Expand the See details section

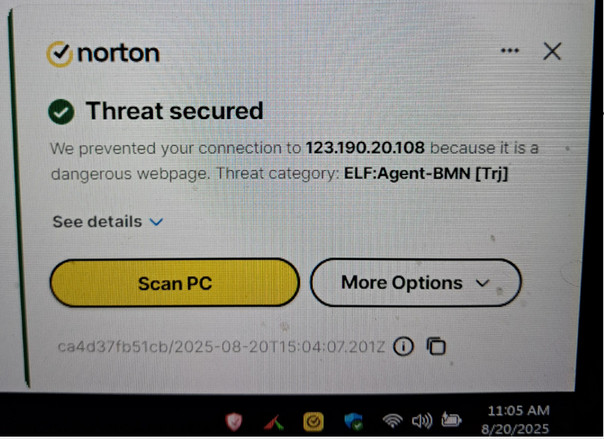(x=108, y=222)
